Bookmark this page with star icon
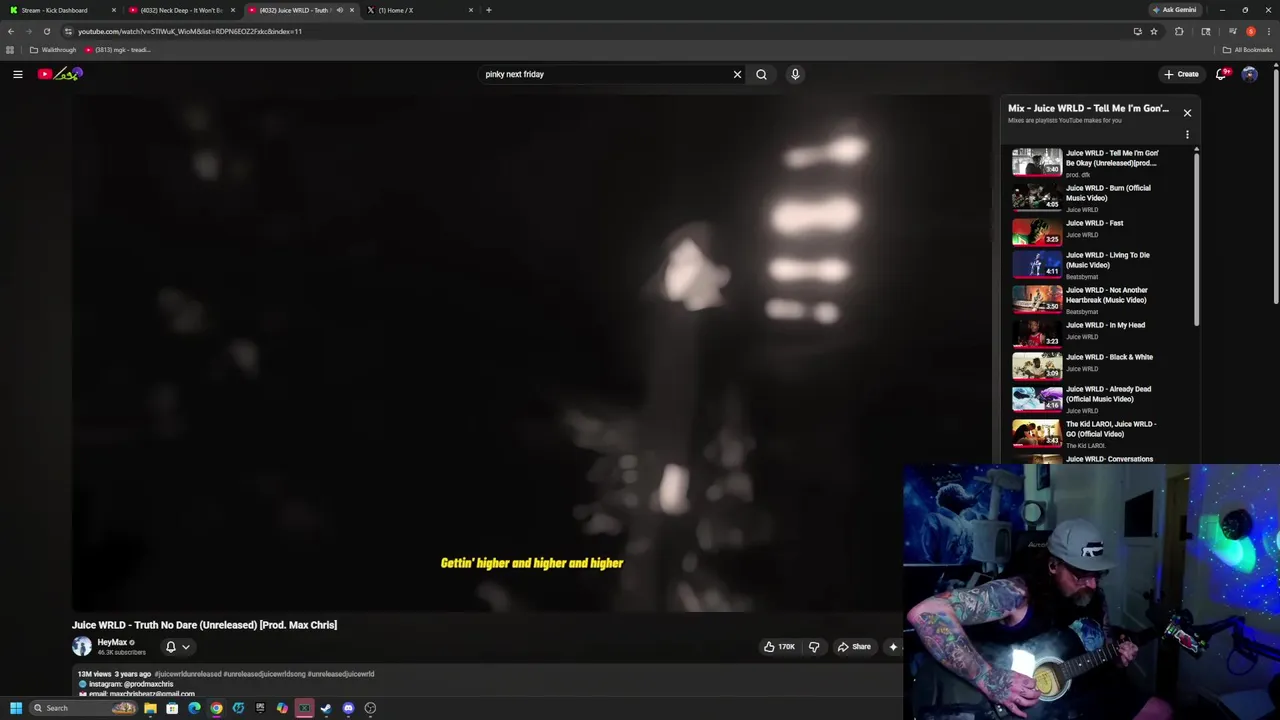The image size is (1280, 720). [1154, 31]
